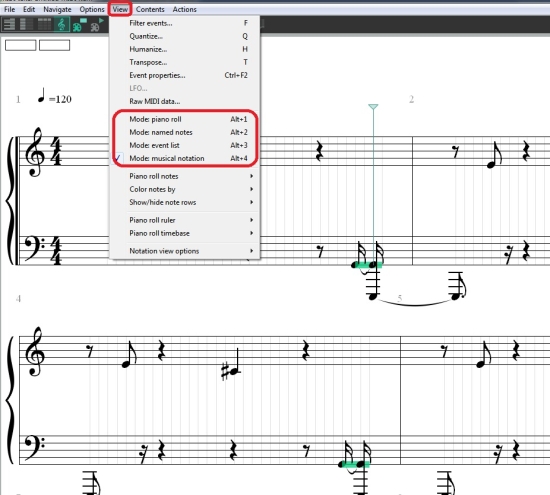
Task: Click the piano roll mode toolbar icon
Action: [9, 24]
